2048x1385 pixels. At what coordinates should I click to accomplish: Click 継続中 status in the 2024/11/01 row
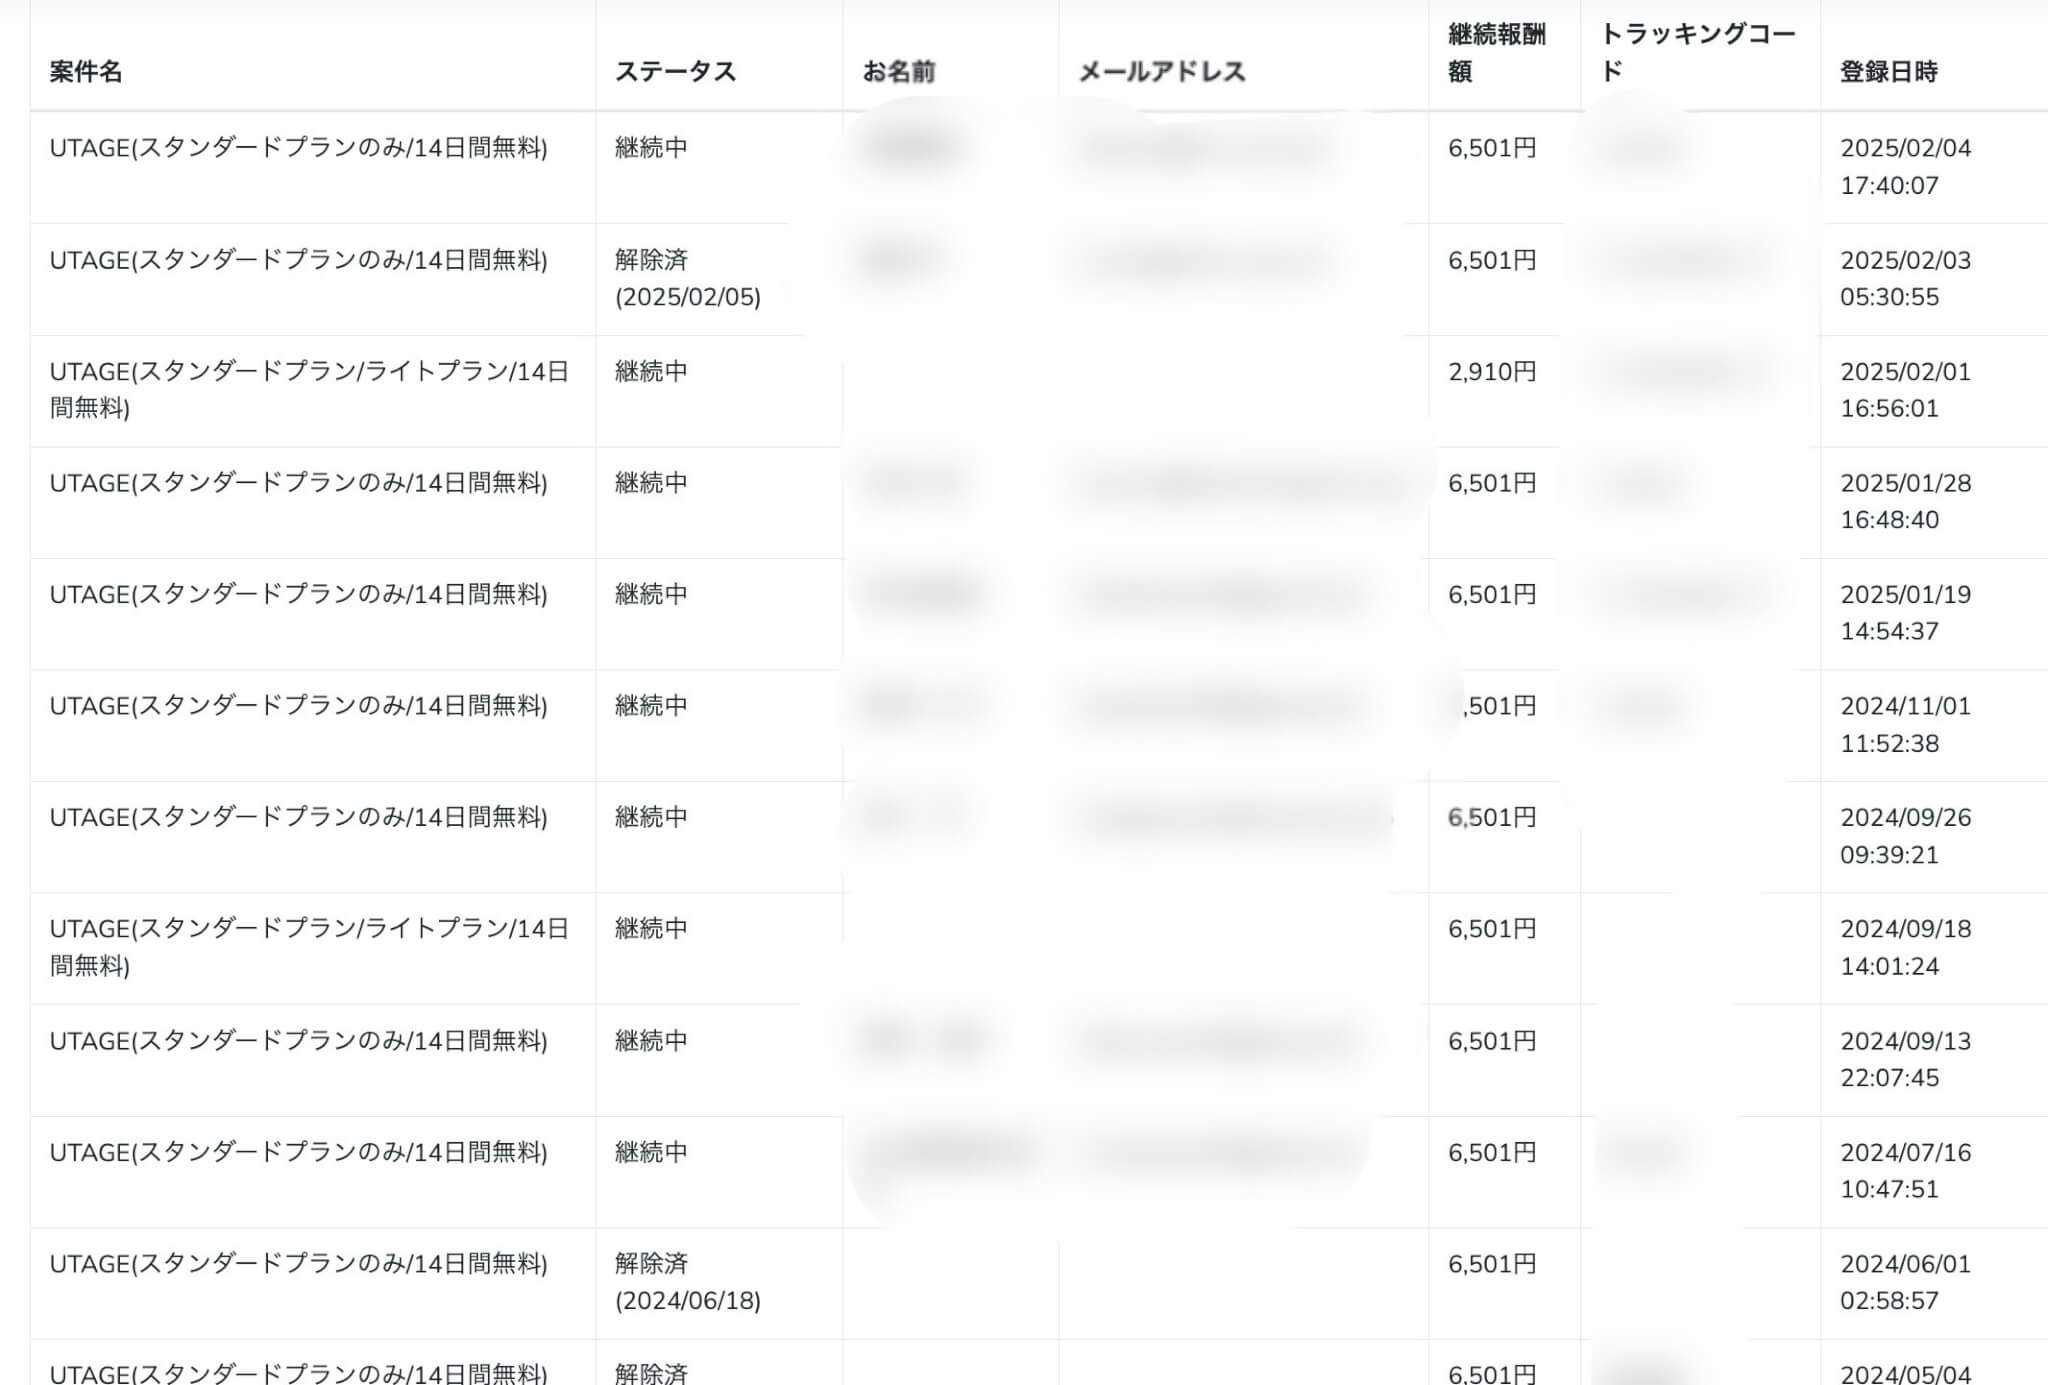(x=651, y=705)
